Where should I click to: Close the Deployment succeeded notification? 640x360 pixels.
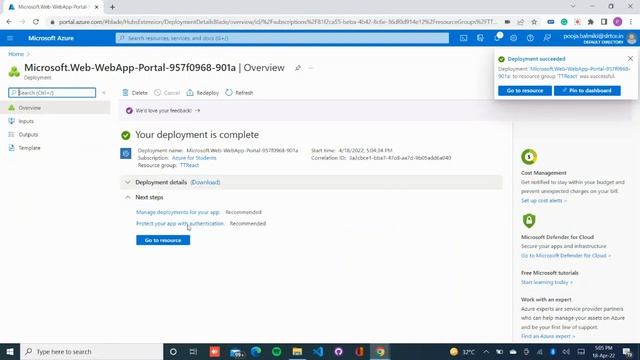630,59
